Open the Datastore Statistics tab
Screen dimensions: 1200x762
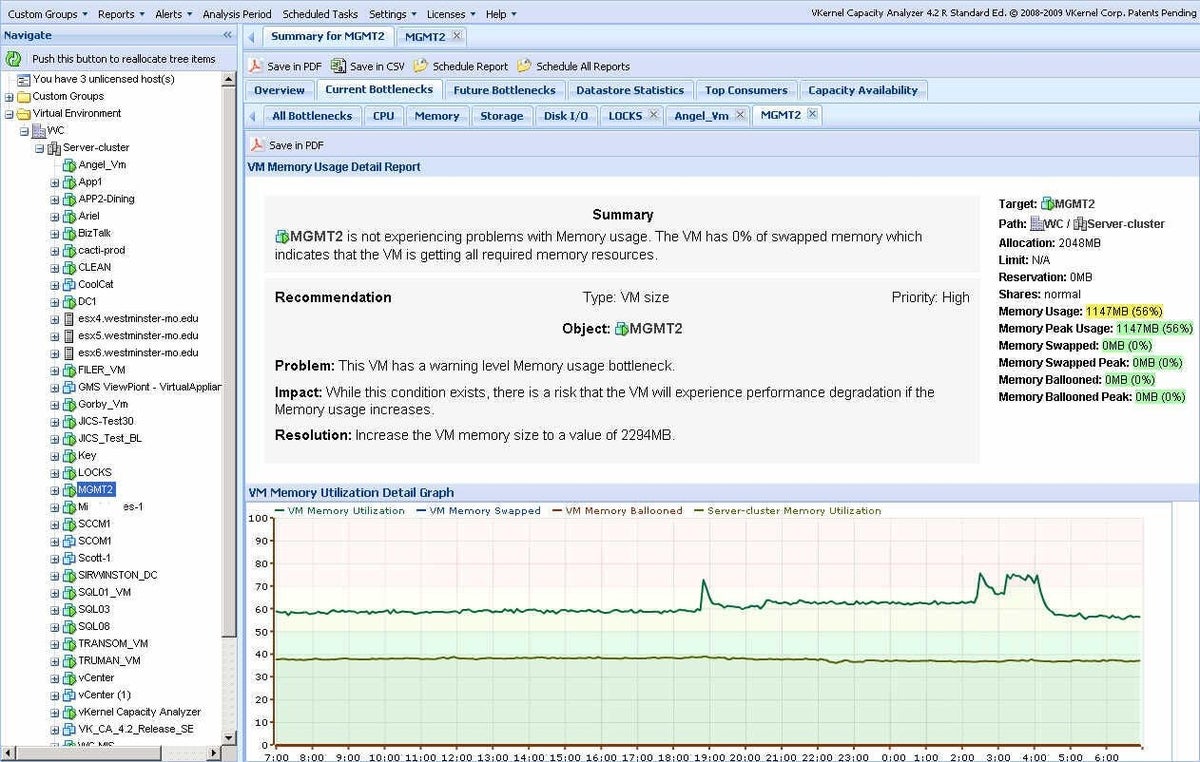630,90
